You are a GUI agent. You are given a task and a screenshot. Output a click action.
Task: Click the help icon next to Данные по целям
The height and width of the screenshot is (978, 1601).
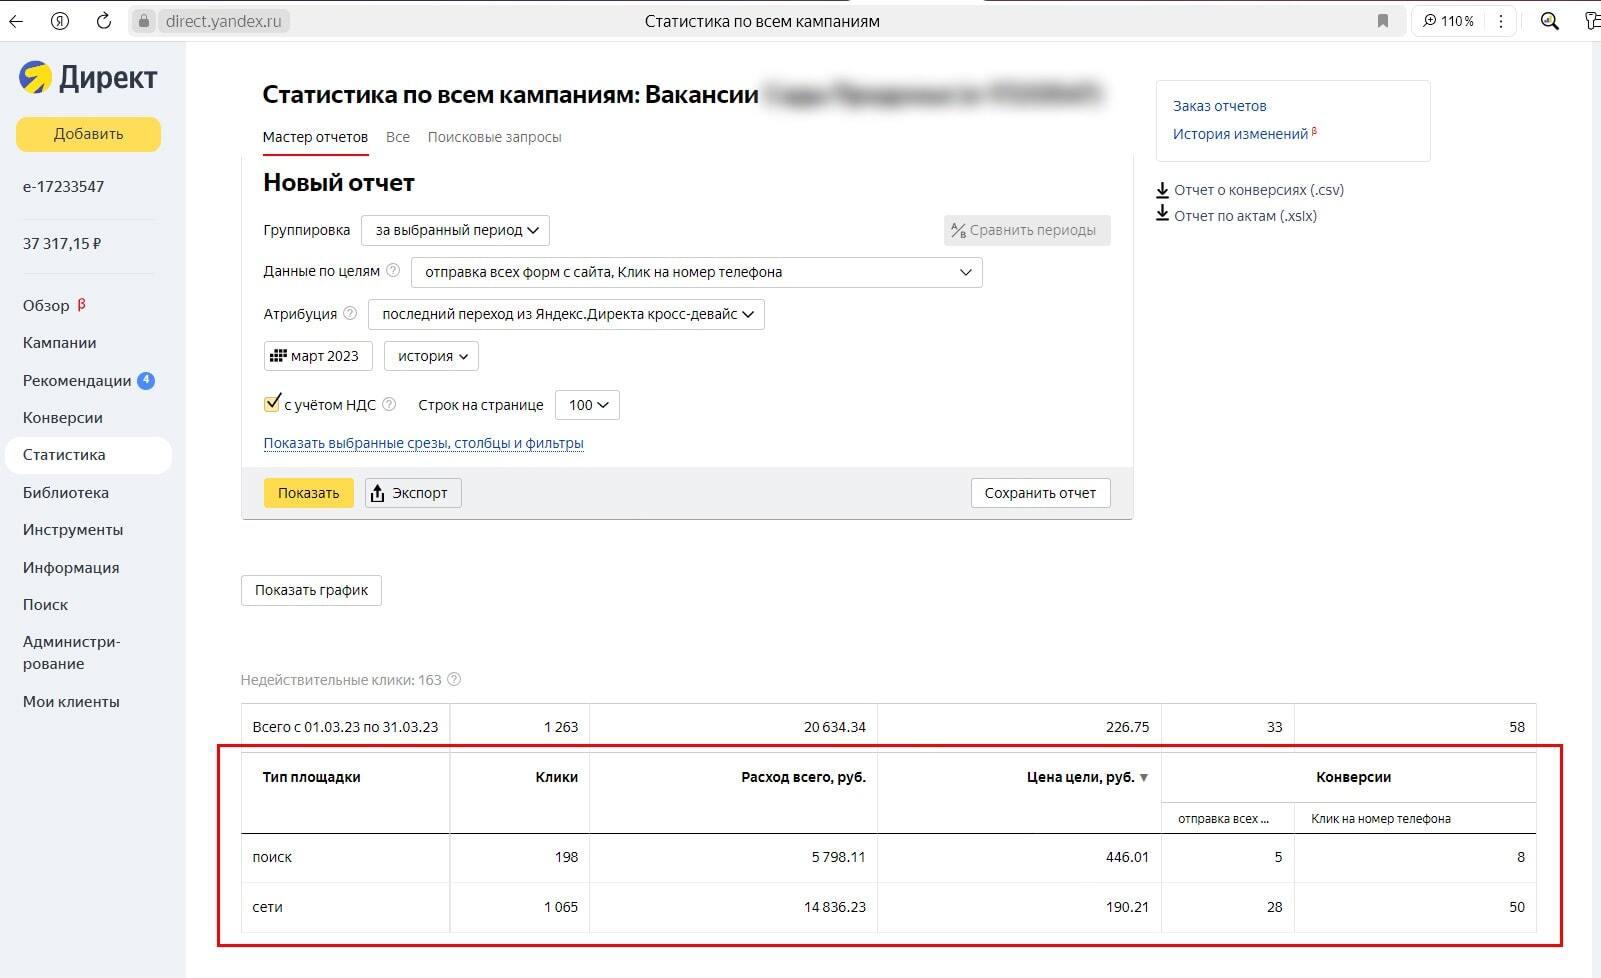(393, 271)
